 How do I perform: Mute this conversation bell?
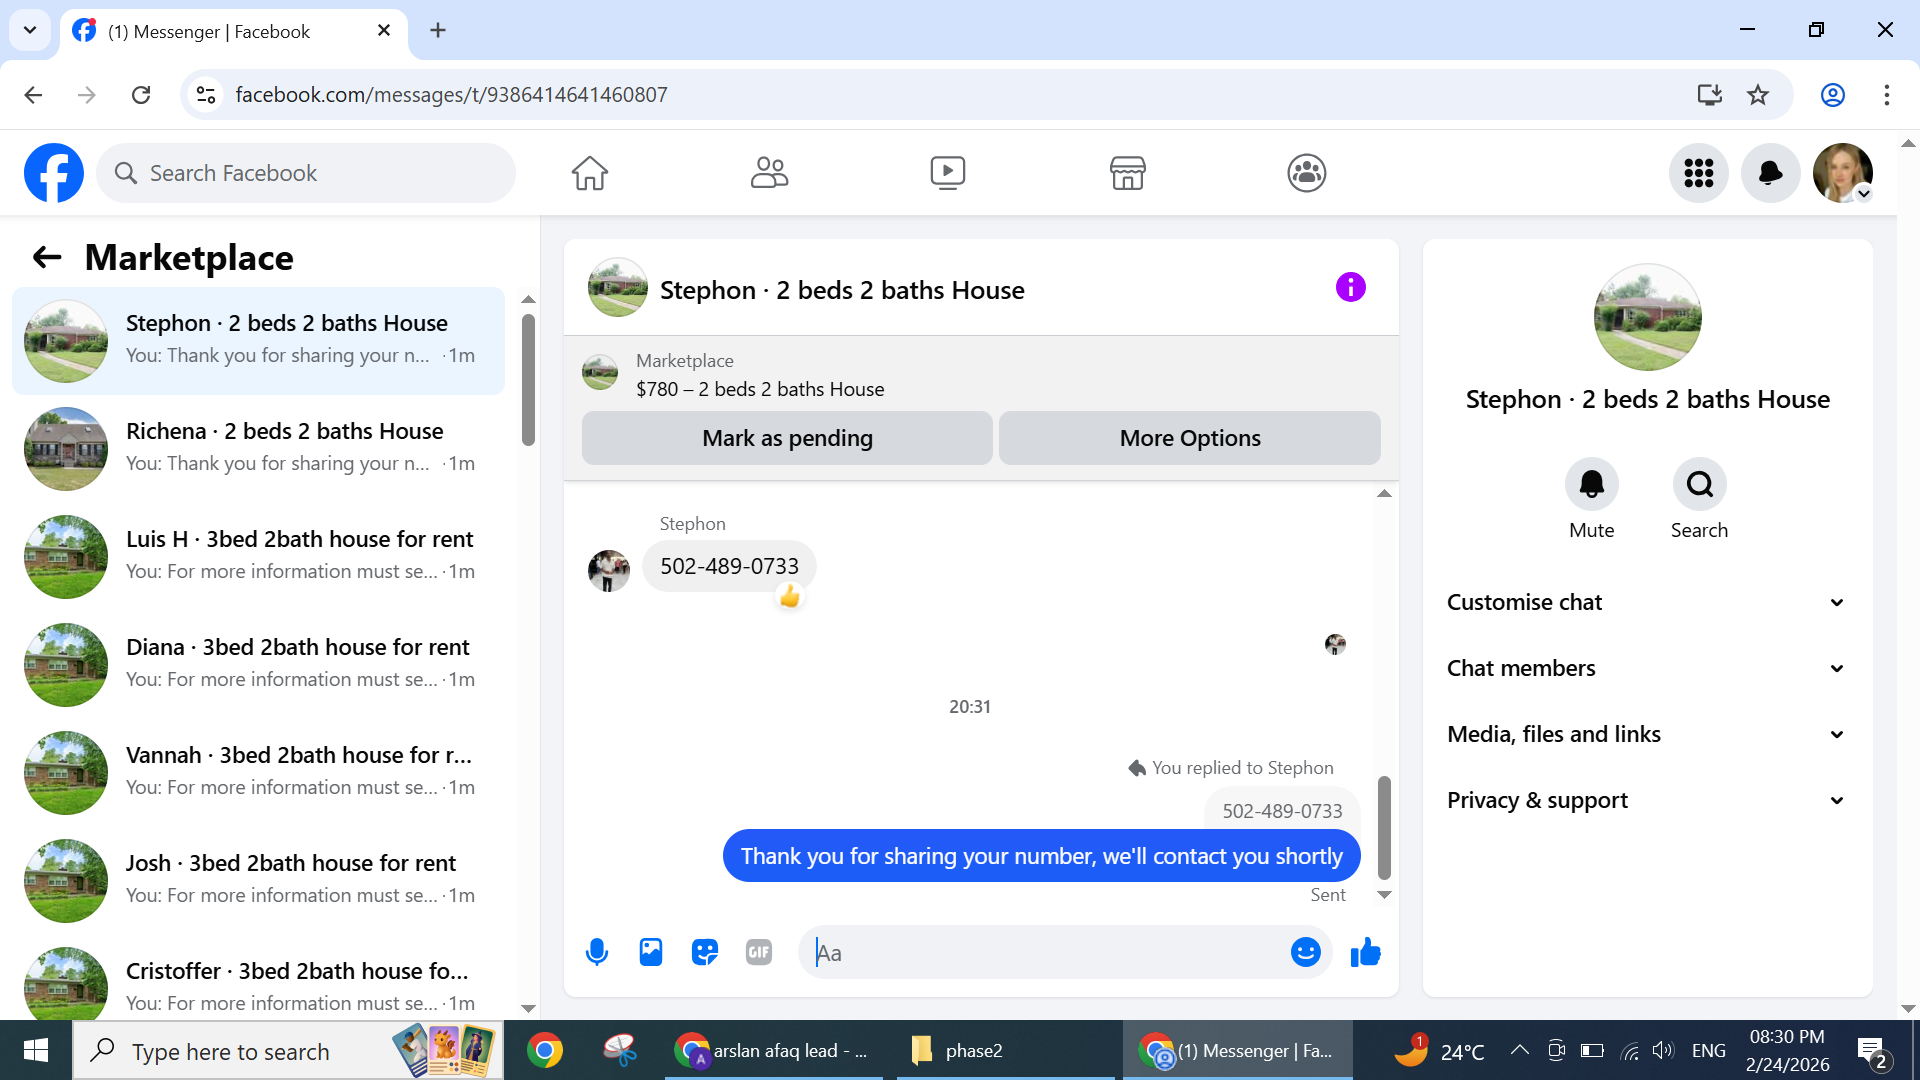pos(1591,485)
